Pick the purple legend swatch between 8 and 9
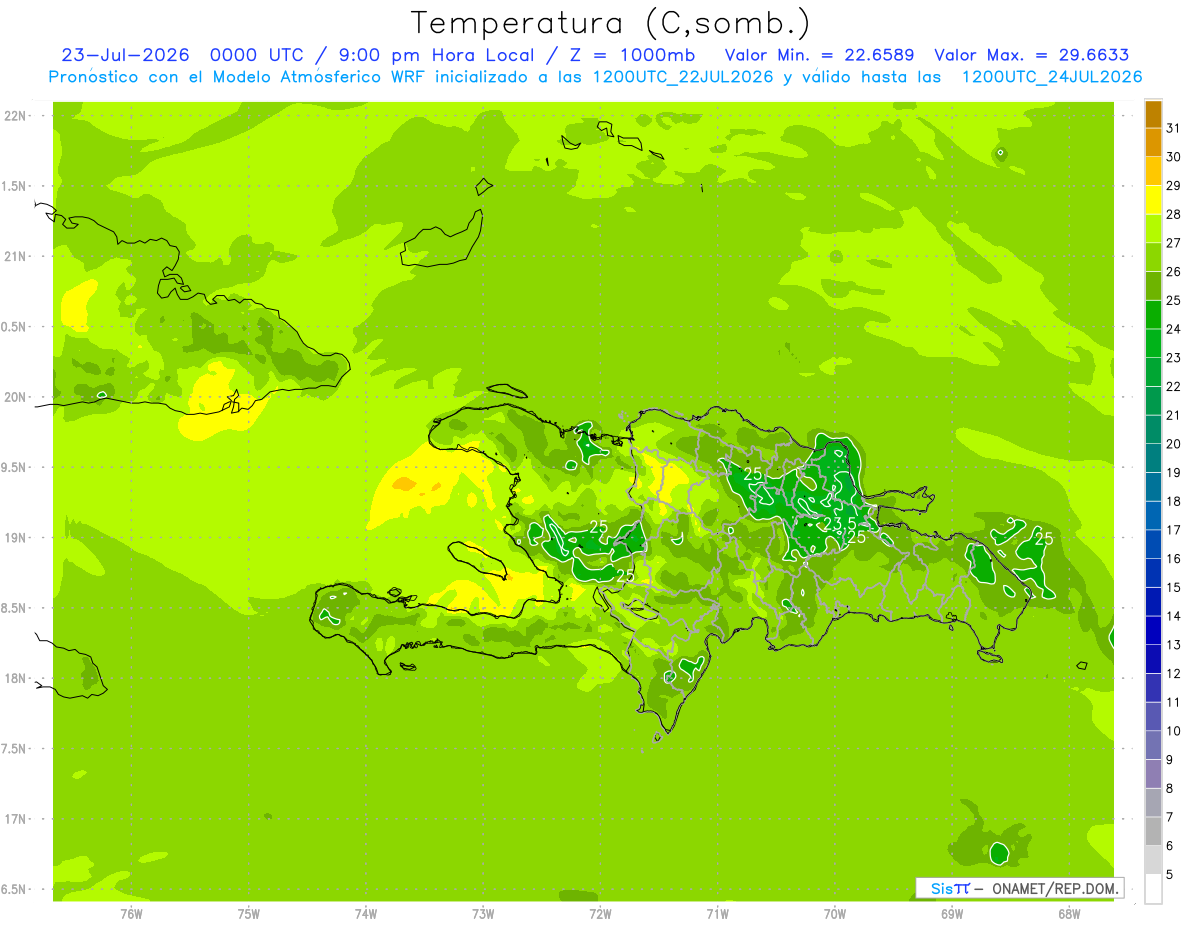Screen dimensions: 1200x927 pyautogui.click(x=1153, y=775)
